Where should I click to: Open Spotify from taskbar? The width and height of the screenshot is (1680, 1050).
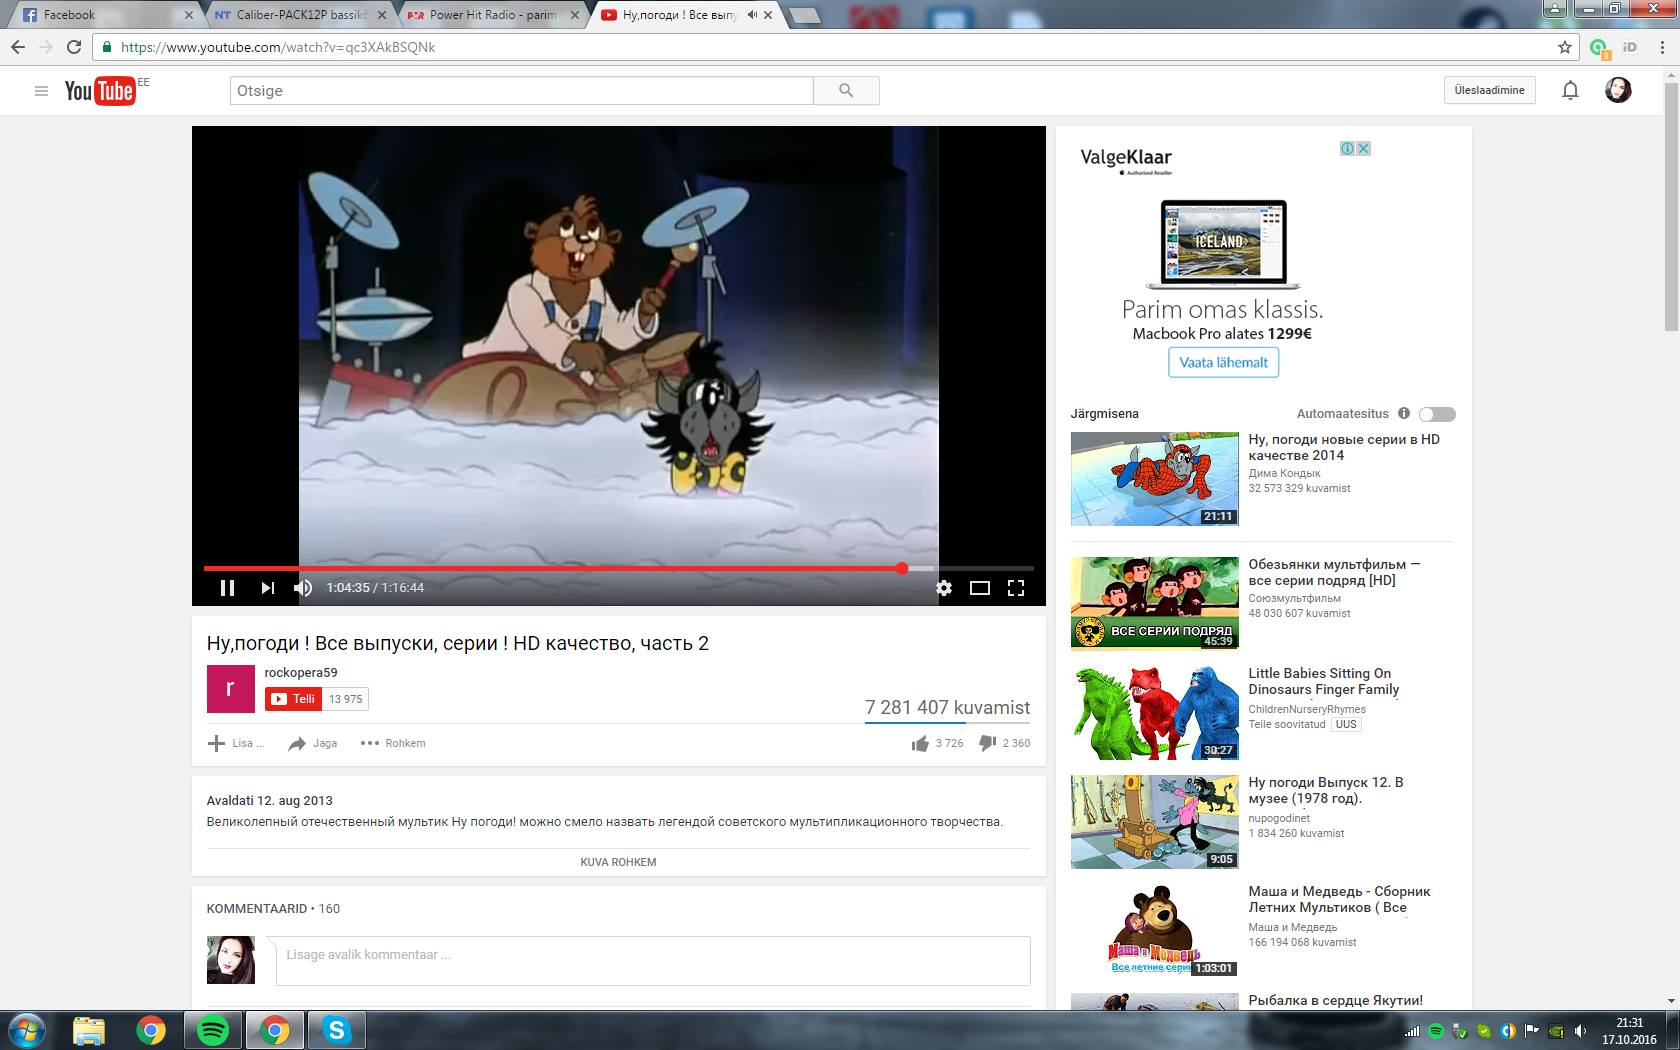(x=213, y=1030)
